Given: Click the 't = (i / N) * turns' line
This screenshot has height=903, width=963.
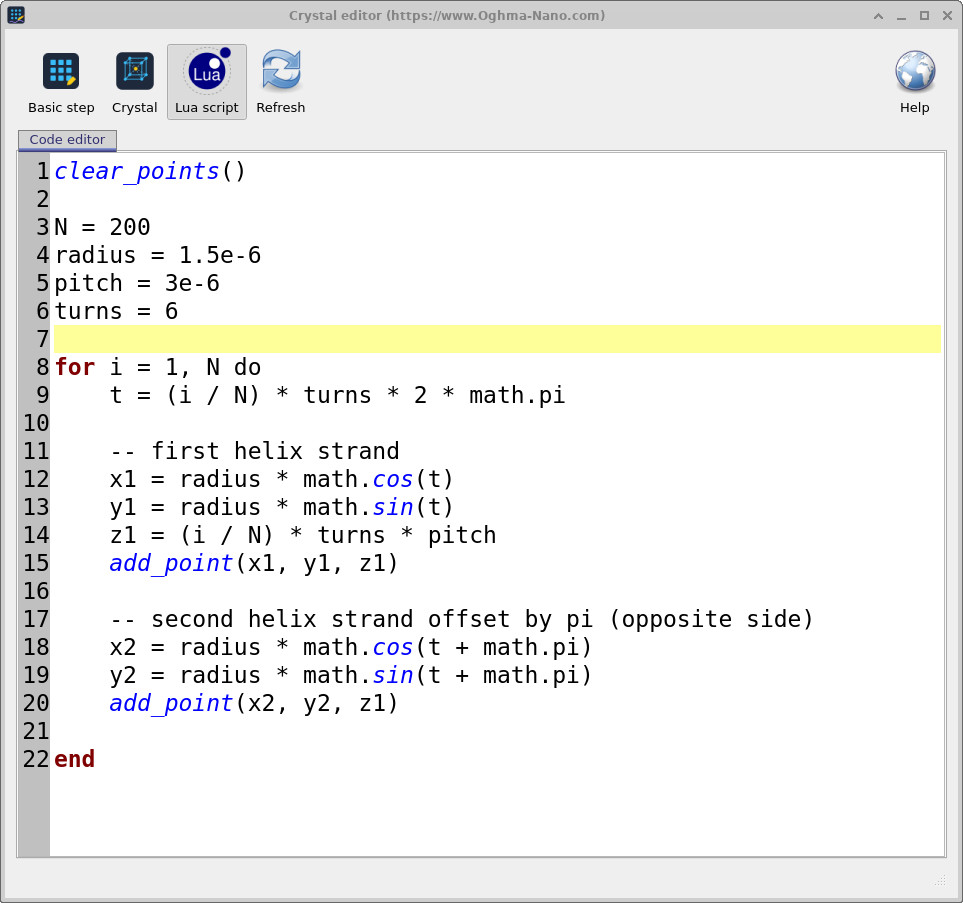Looking at the screenshot, I should 337,395.
